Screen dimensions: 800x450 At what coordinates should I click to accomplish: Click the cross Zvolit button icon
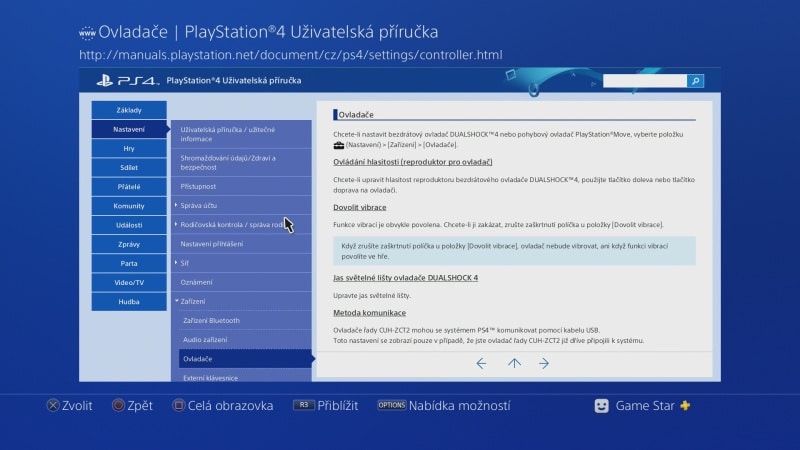pyautogui.click(x=53, y=406)
